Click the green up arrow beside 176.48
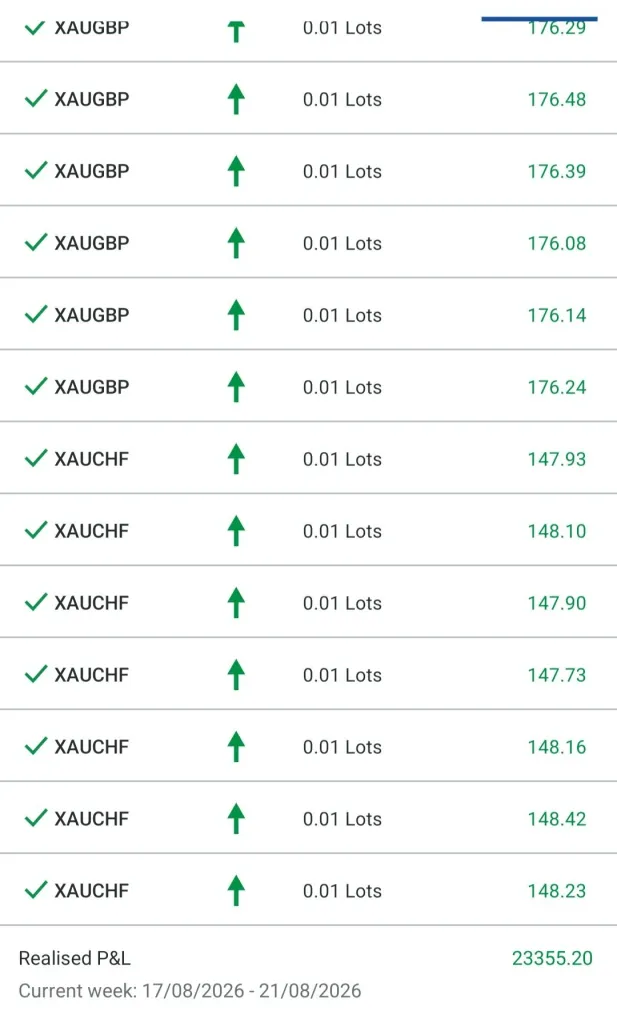This screenshot has width=617, height=1023. (236, 99)
